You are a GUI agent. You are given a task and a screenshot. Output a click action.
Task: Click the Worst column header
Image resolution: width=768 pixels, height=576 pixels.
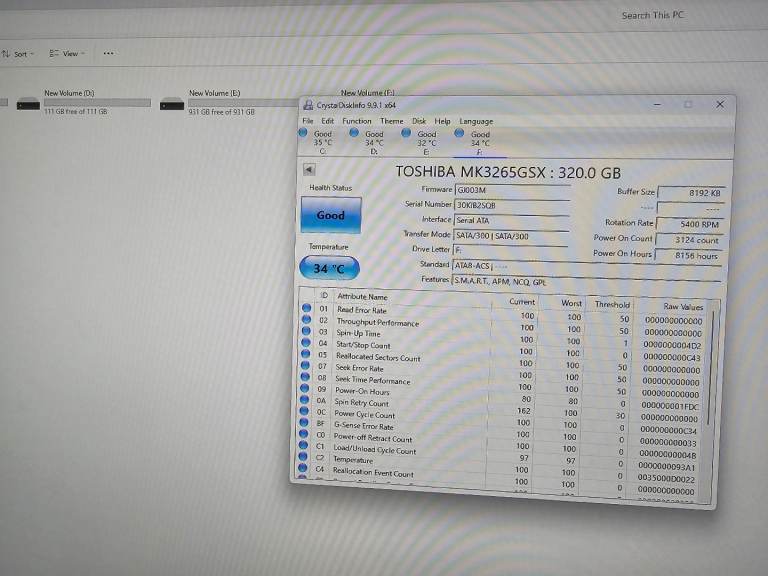pos(571,304)
